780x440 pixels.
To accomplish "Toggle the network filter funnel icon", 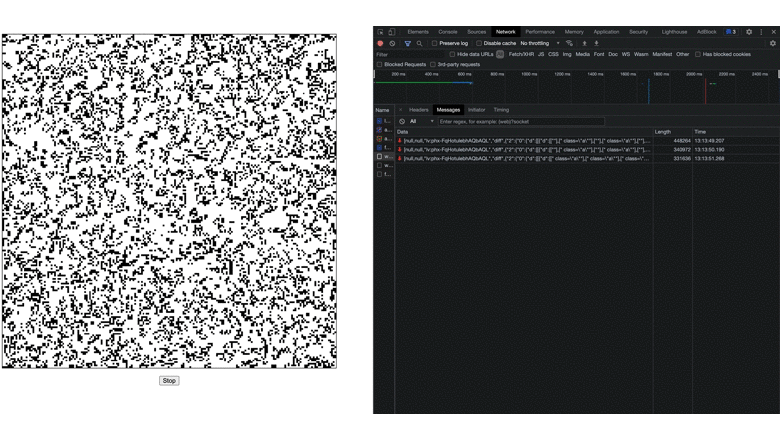I will (x=407, y=44).
